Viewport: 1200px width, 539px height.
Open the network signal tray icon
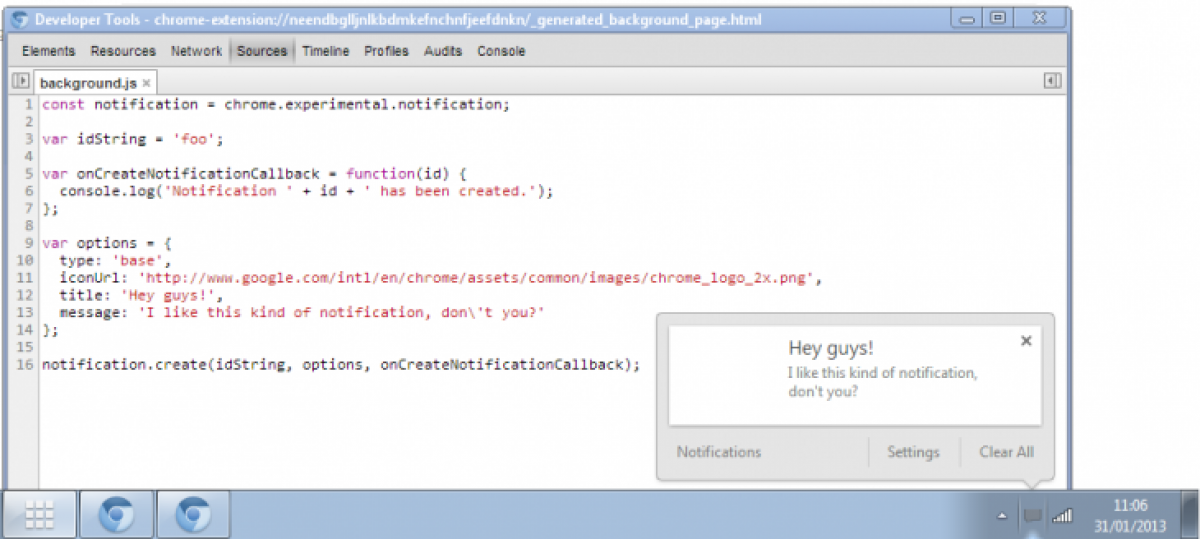1062,516
